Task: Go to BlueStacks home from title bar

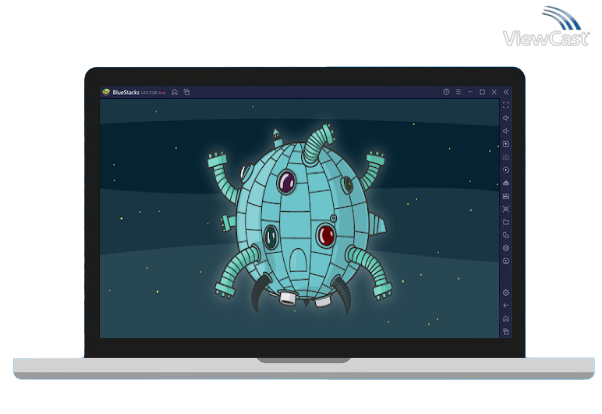Action: coord(175,92)
